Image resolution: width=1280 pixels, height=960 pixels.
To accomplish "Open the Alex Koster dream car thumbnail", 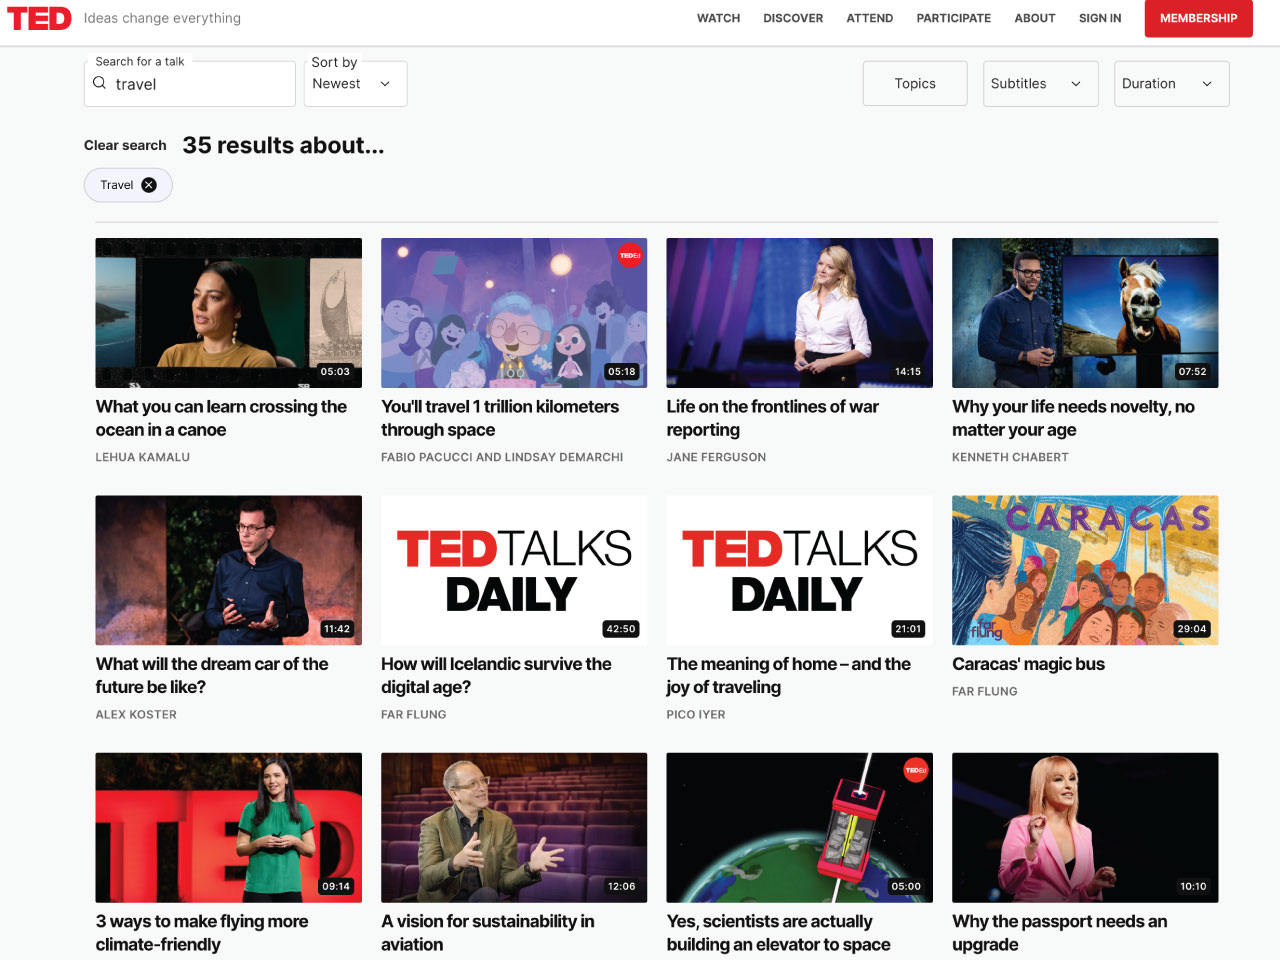I will (x=229, y=570).
